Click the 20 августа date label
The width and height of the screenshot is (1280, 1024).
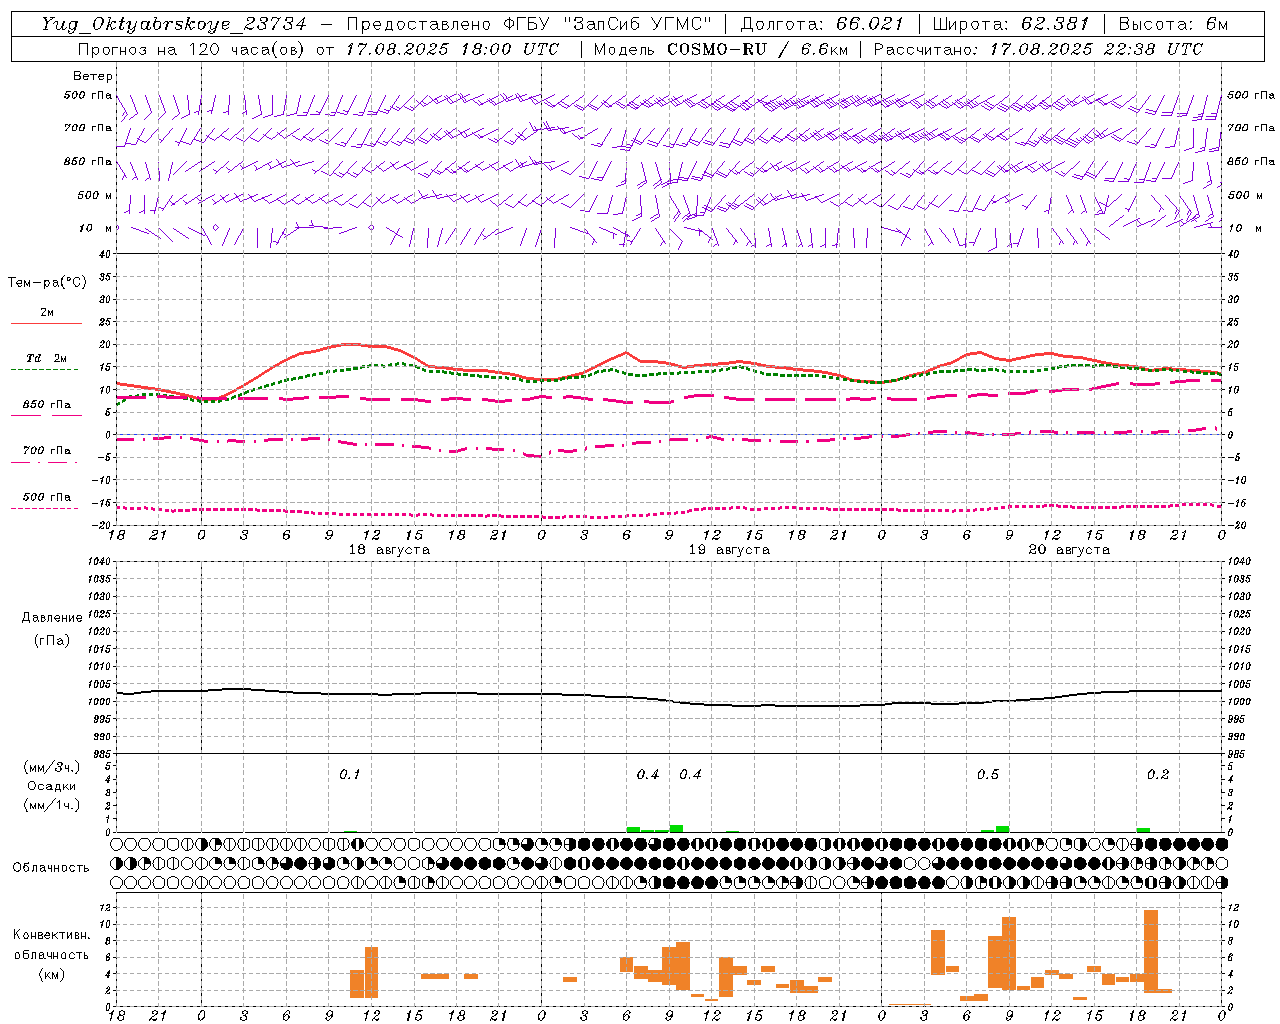1069,550
